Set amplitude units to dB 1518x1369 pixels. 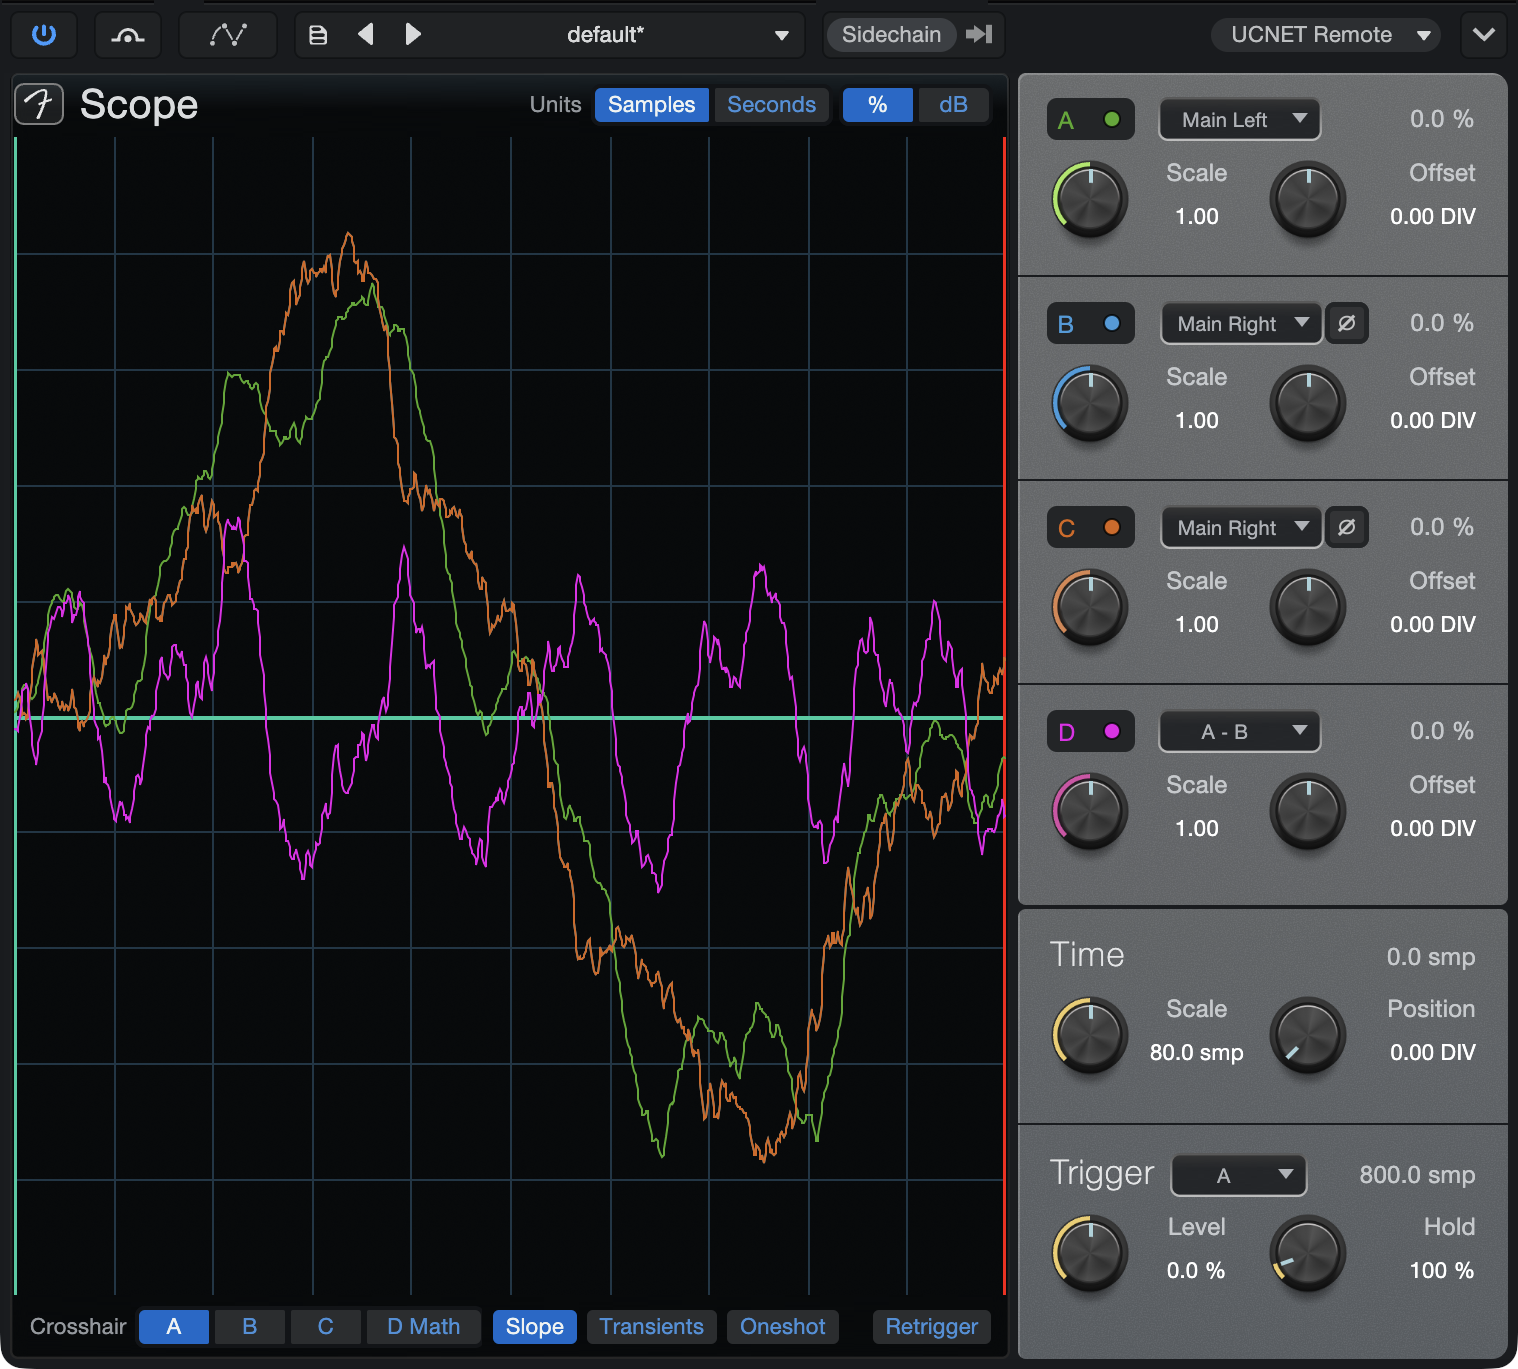[953, 105]
